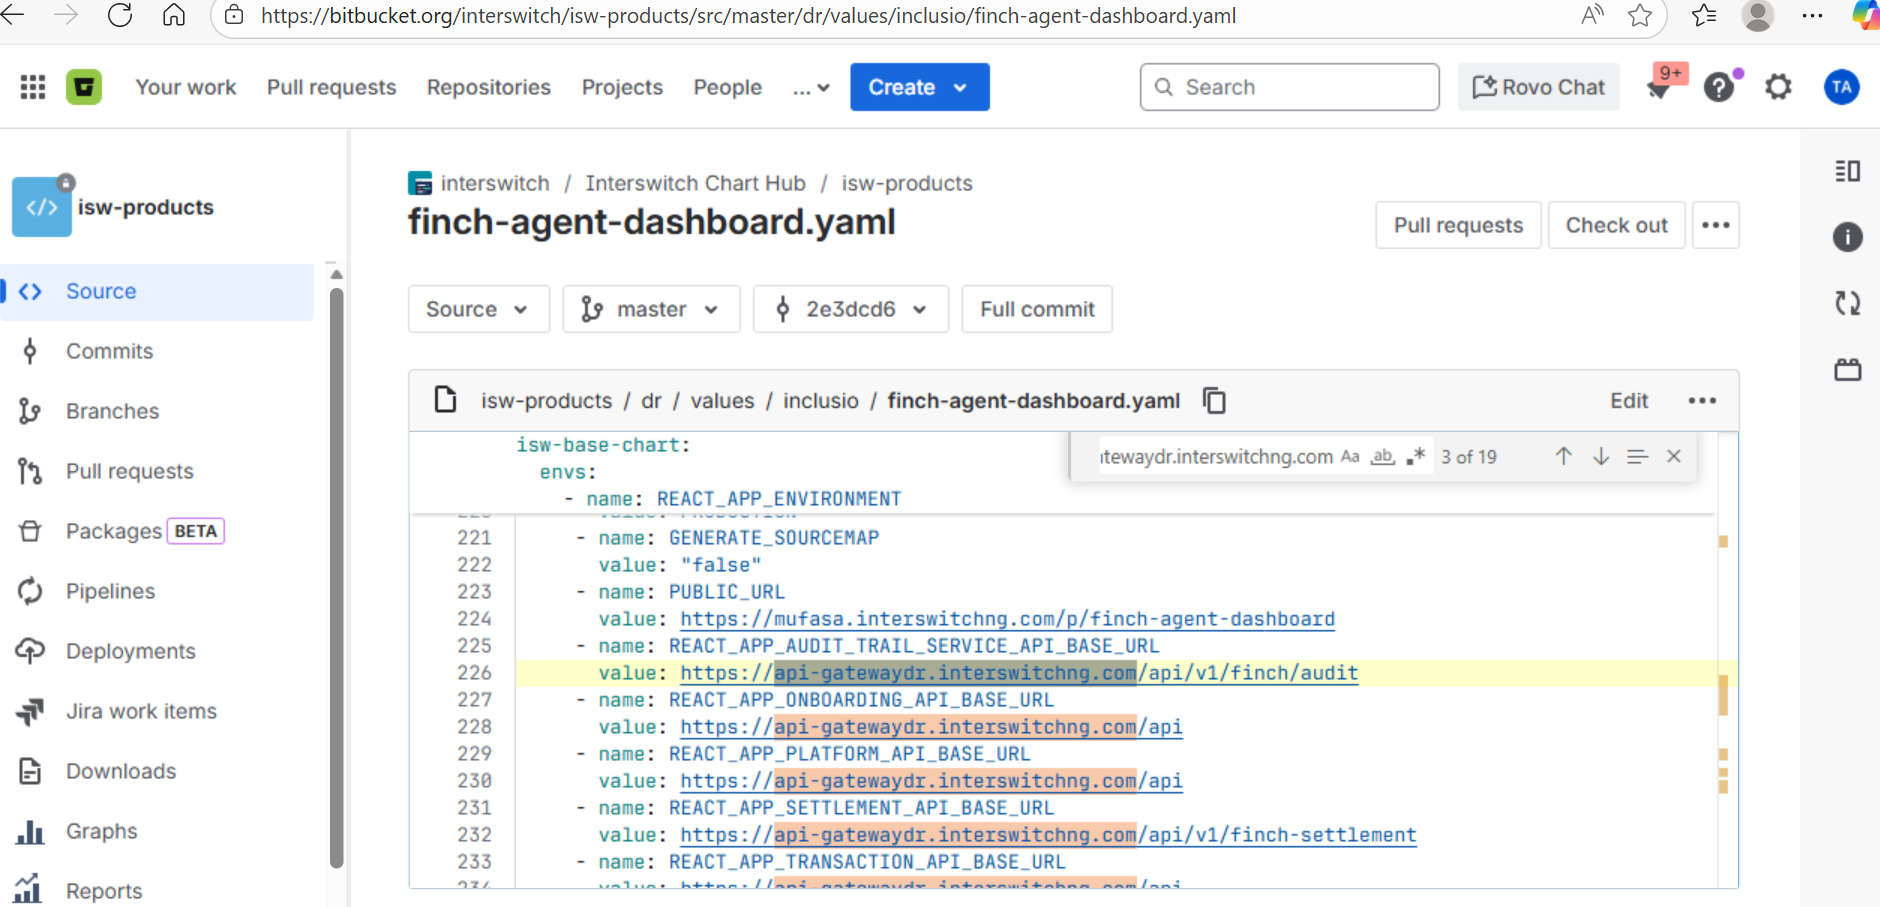Open Commits in the left sidebar
Screen dimensions: 1880x907
coord(109,351)
